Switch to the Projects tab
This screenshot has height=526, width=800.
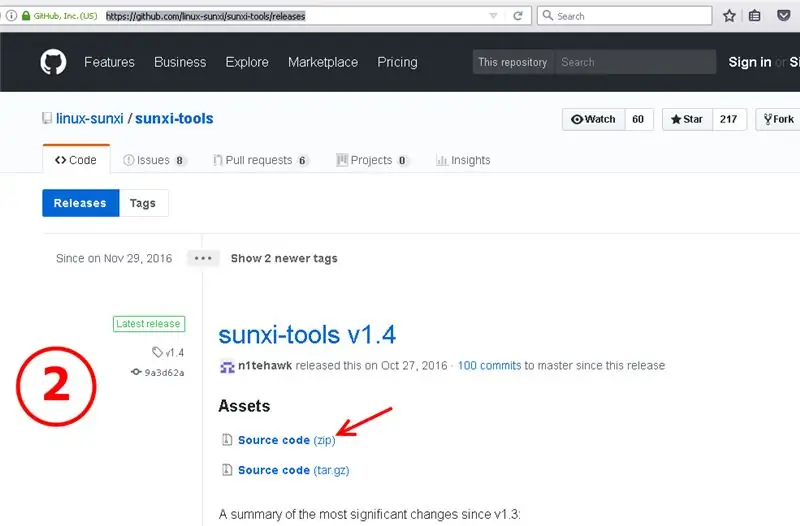click(372, 160)
